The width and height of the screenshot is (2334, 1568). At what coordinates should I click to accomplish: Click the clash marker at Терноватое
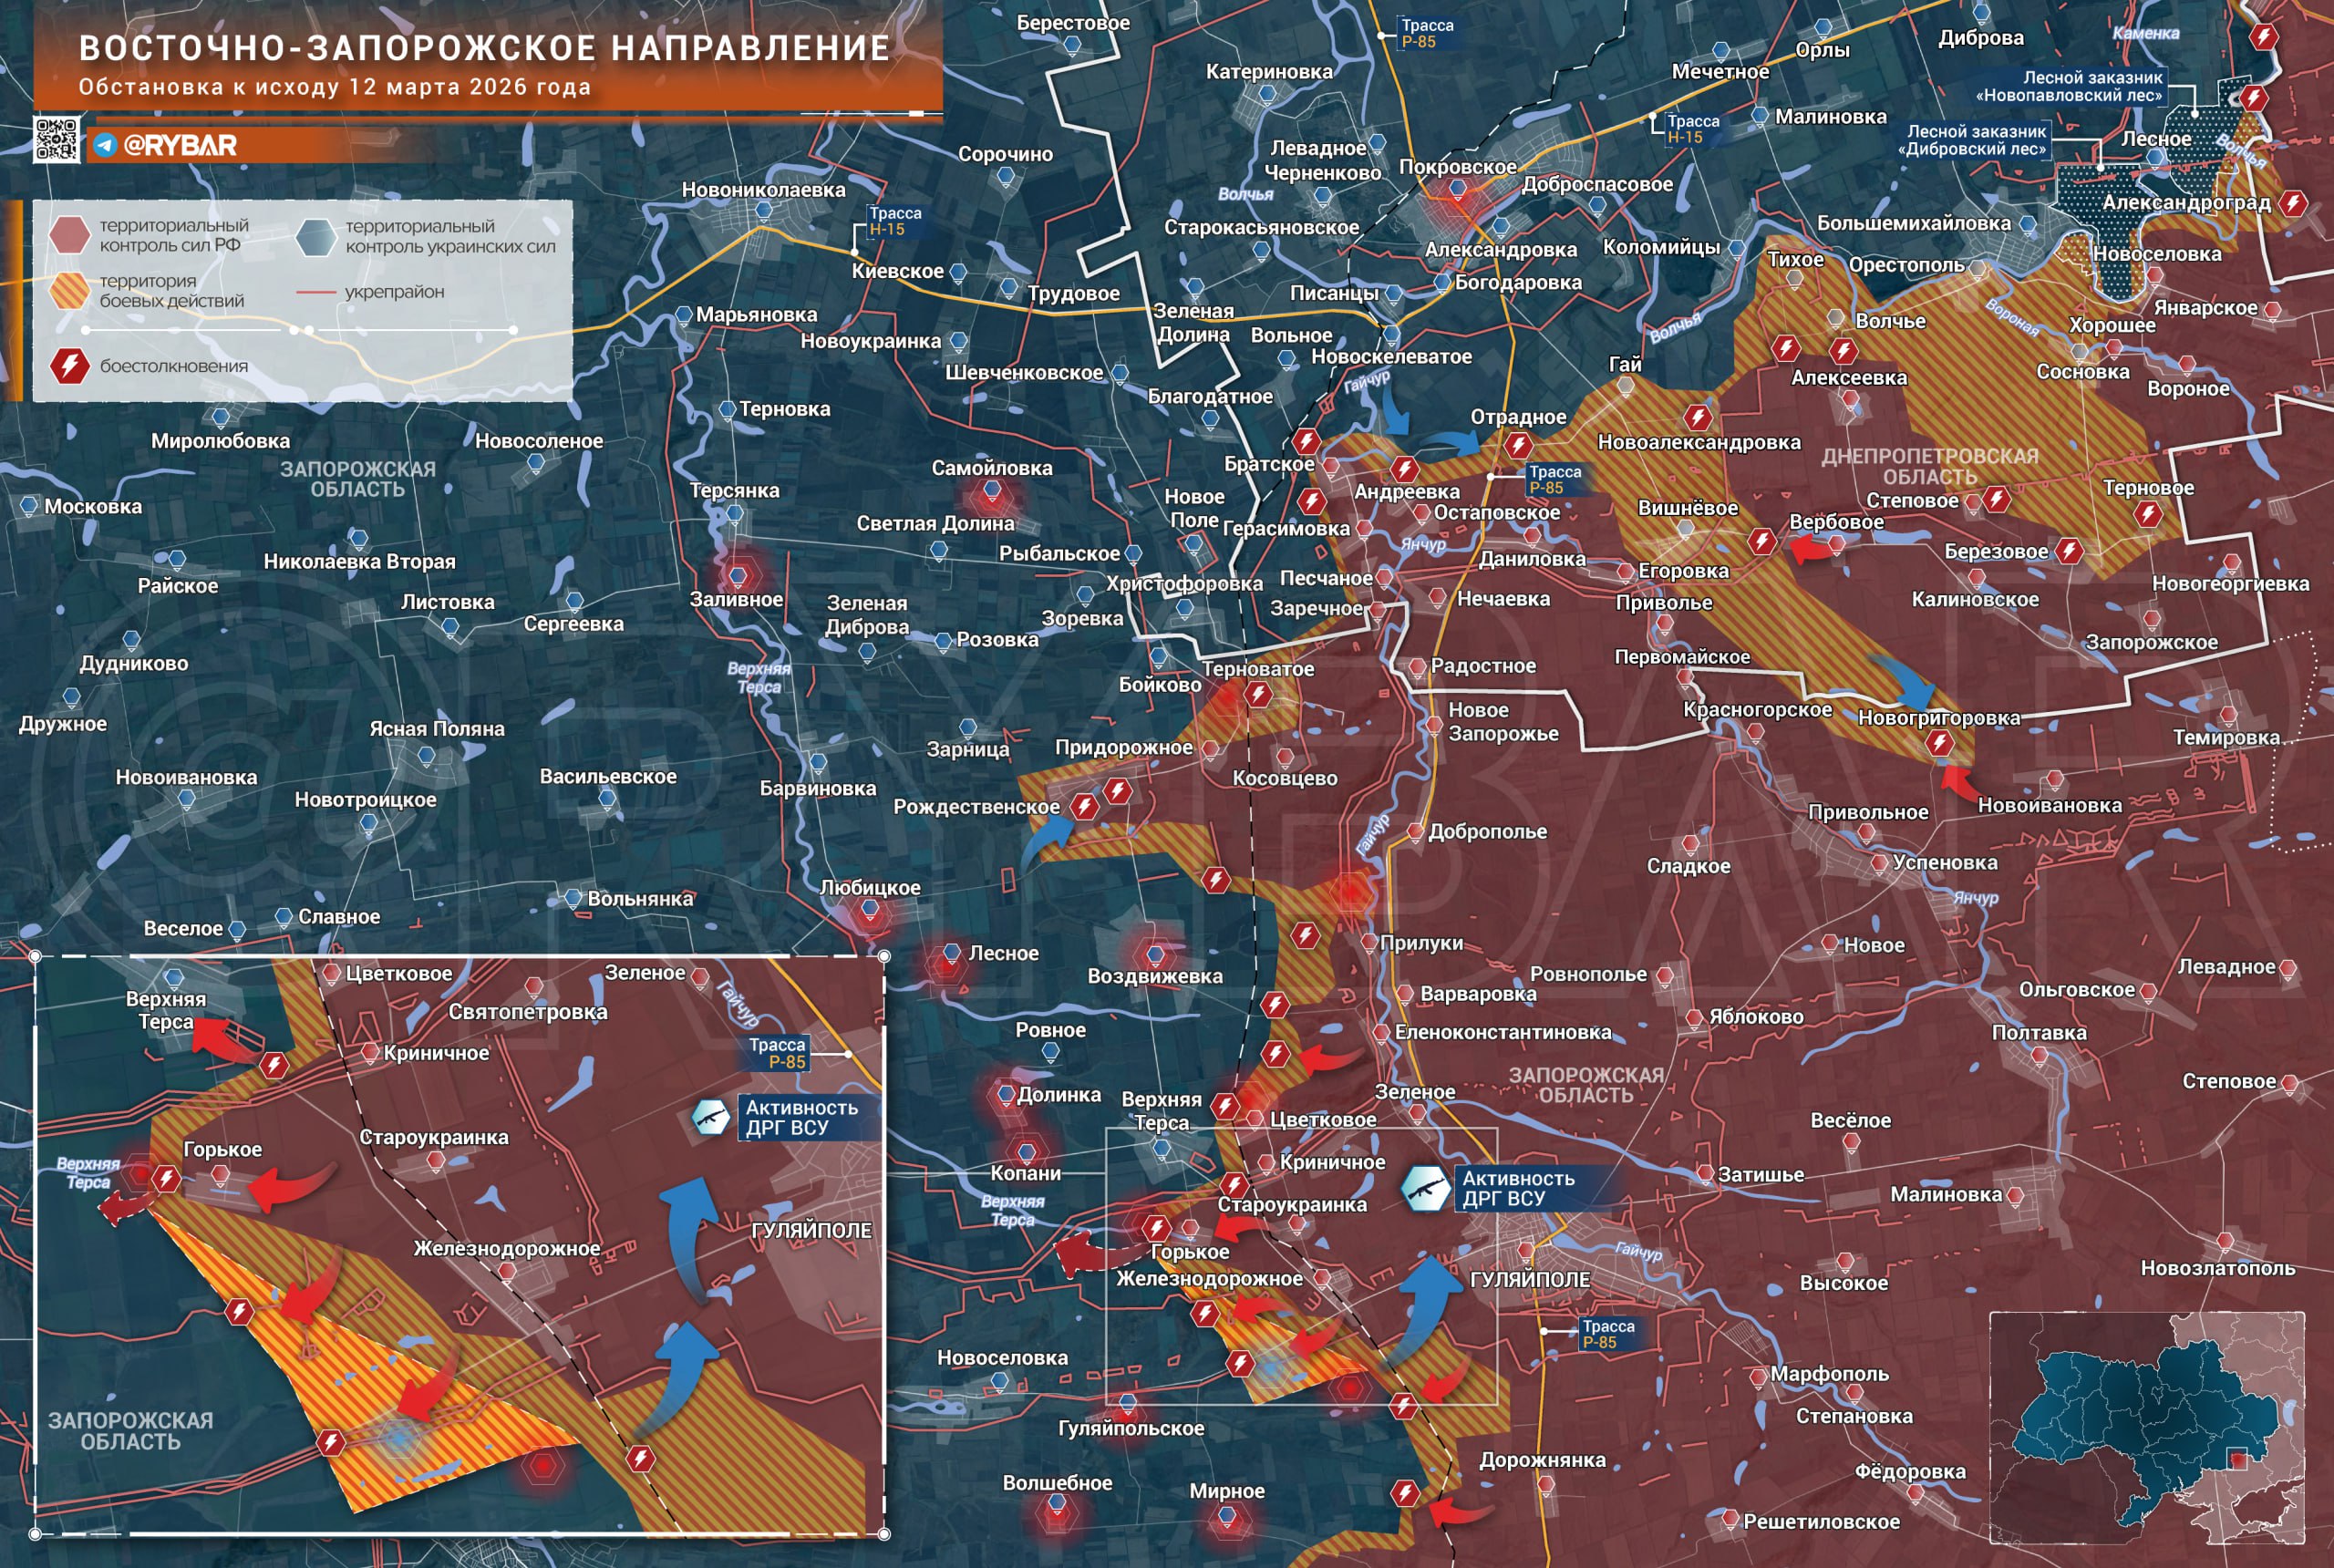click(1258, 694)
